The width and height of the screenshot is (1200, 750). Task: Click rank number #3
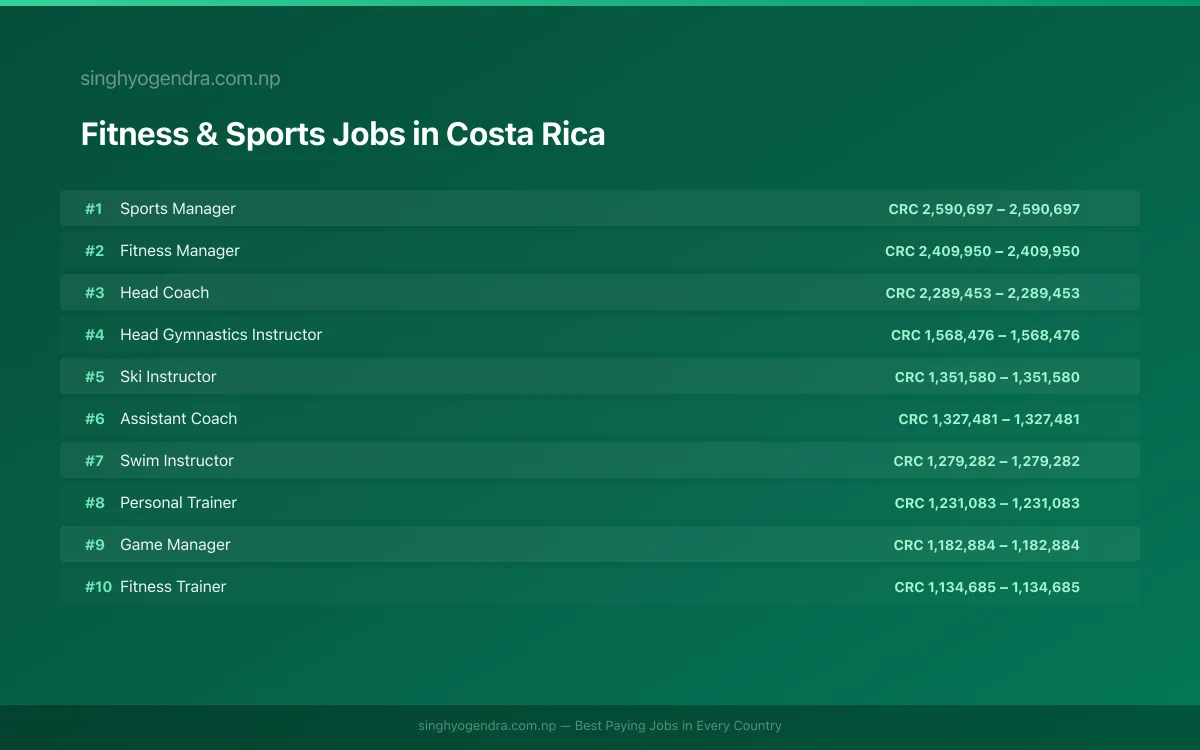coord(94,293)
